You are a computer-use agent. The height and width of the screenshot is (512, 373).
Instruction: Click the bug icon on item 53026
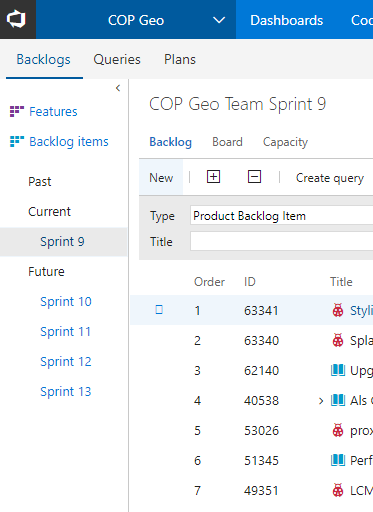pyautogui.click(x=338, y=430)
